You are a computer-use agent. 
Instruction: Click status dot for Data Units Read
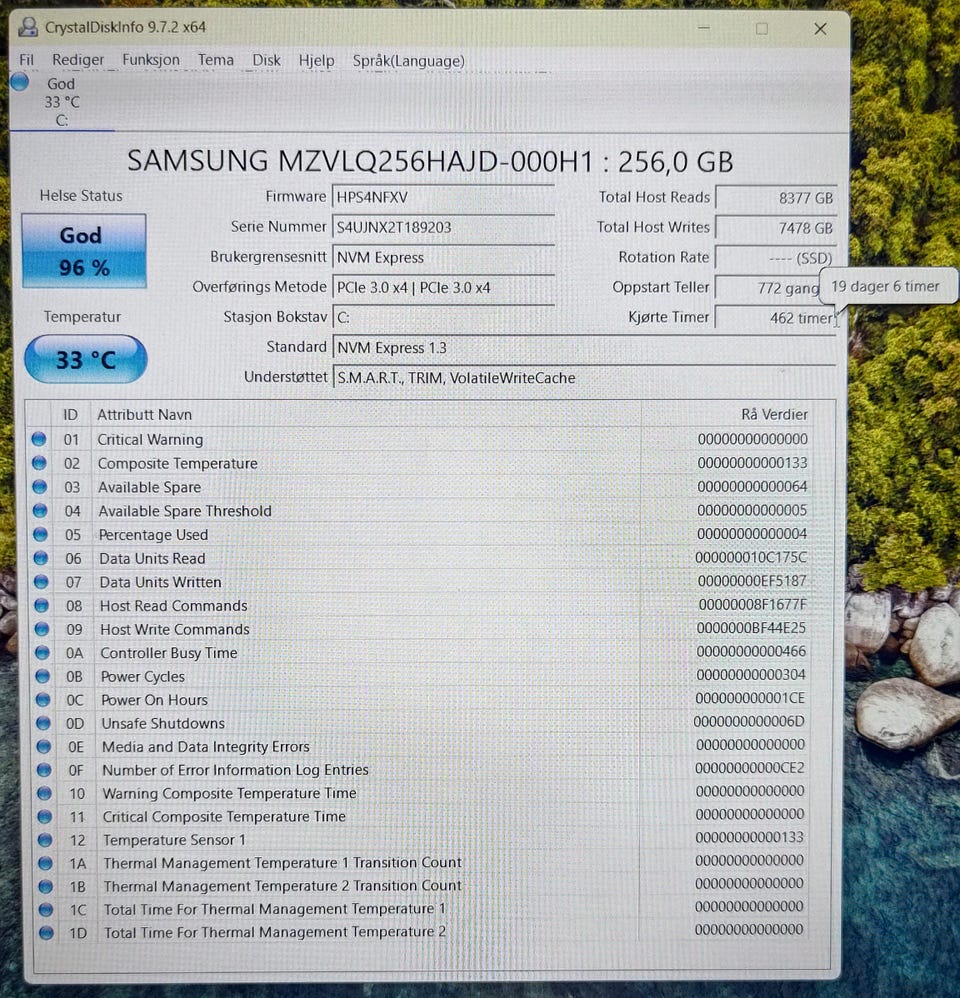[x=41, y=558]
